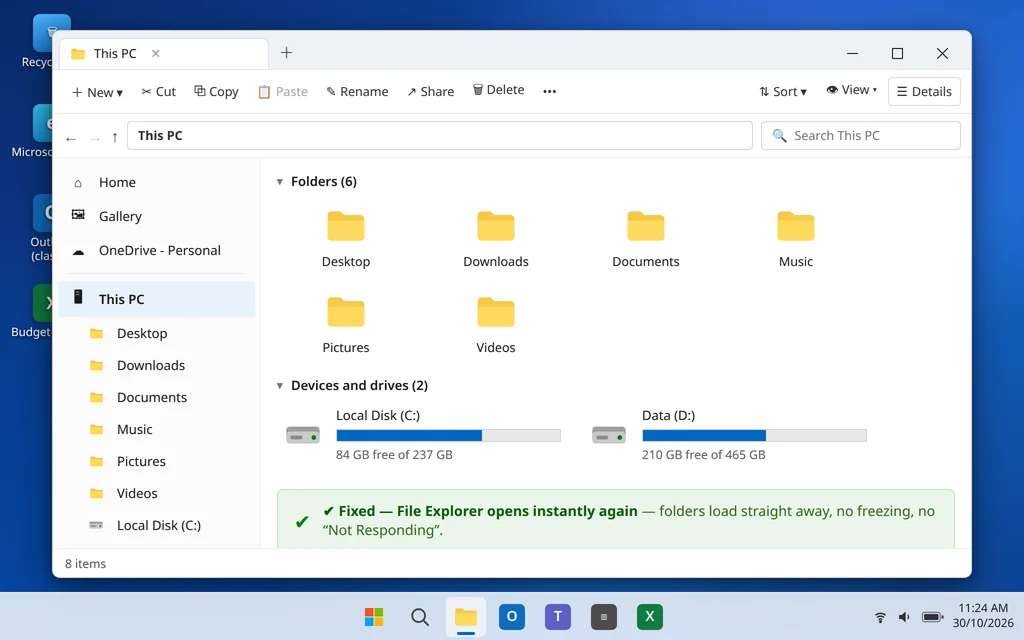
Task: Click the Data (D:) usage bar
Action: [x=754, y=436]
